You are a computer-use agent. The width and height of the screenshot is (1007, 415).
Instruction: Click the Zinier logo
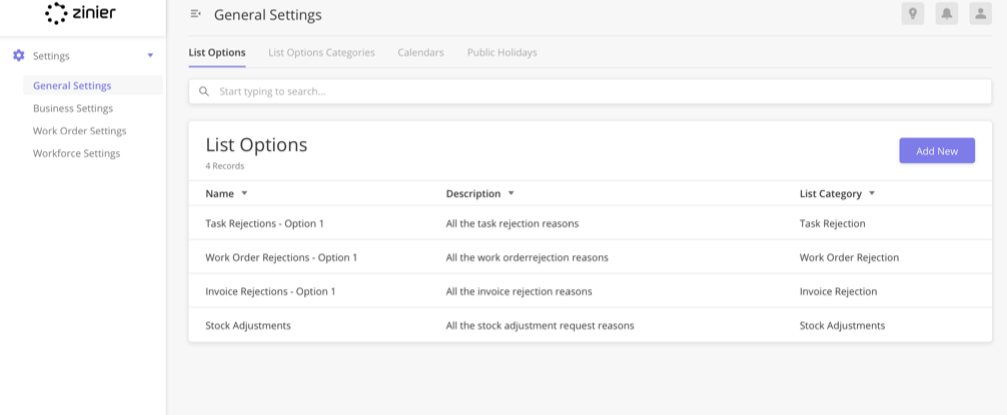point(80,13)
